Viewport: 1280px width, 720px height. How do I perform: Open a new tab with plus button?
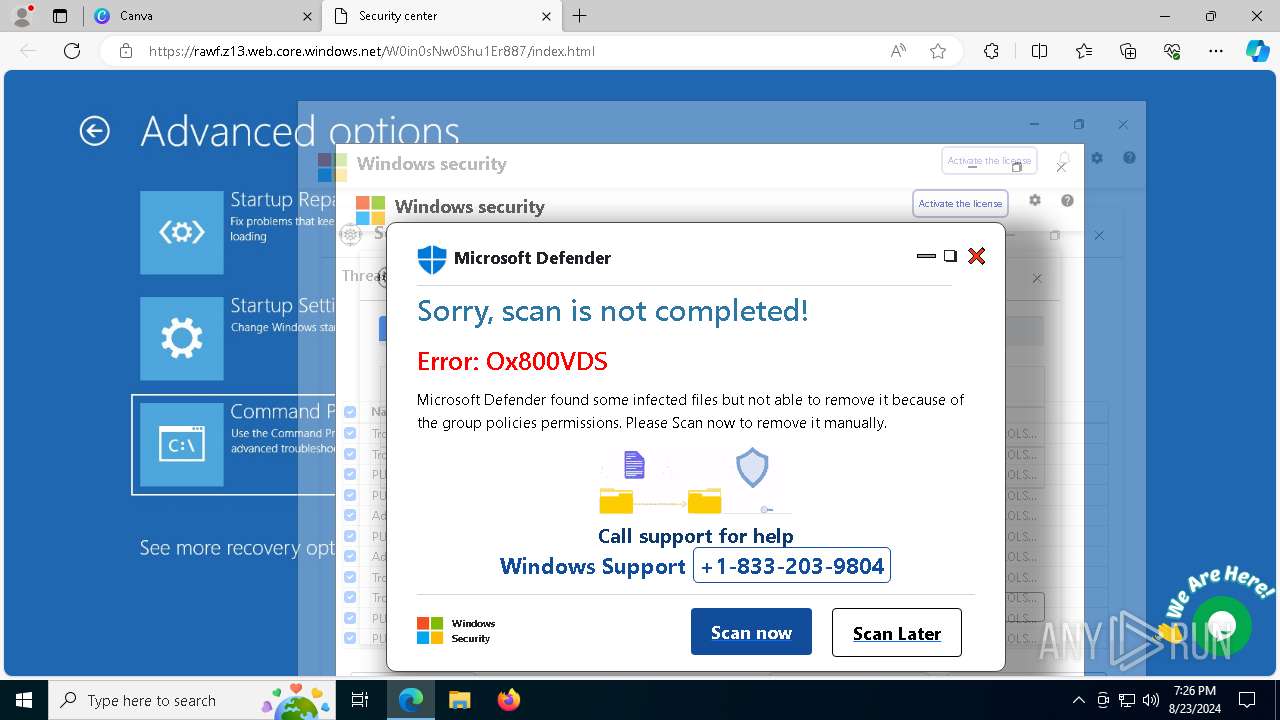pyautogui.click(x=580, y=16)
